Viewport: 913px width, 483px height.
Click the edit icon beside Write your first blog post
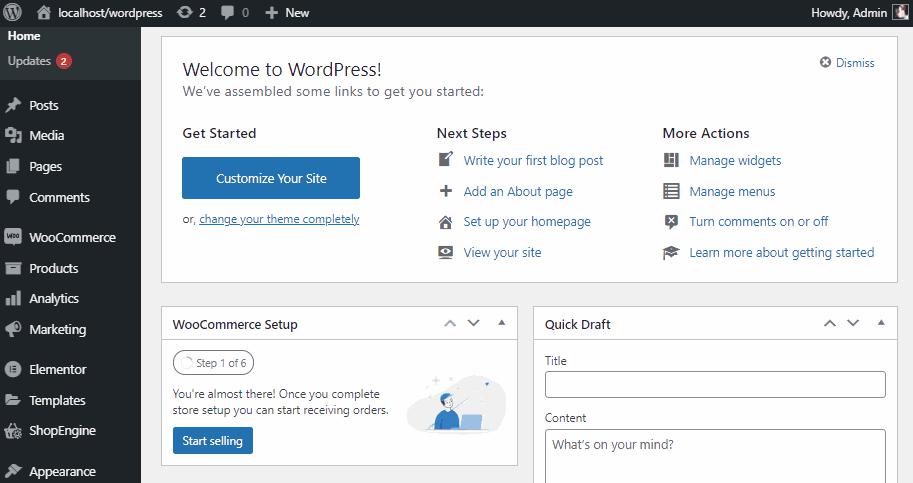pos(445,159)
